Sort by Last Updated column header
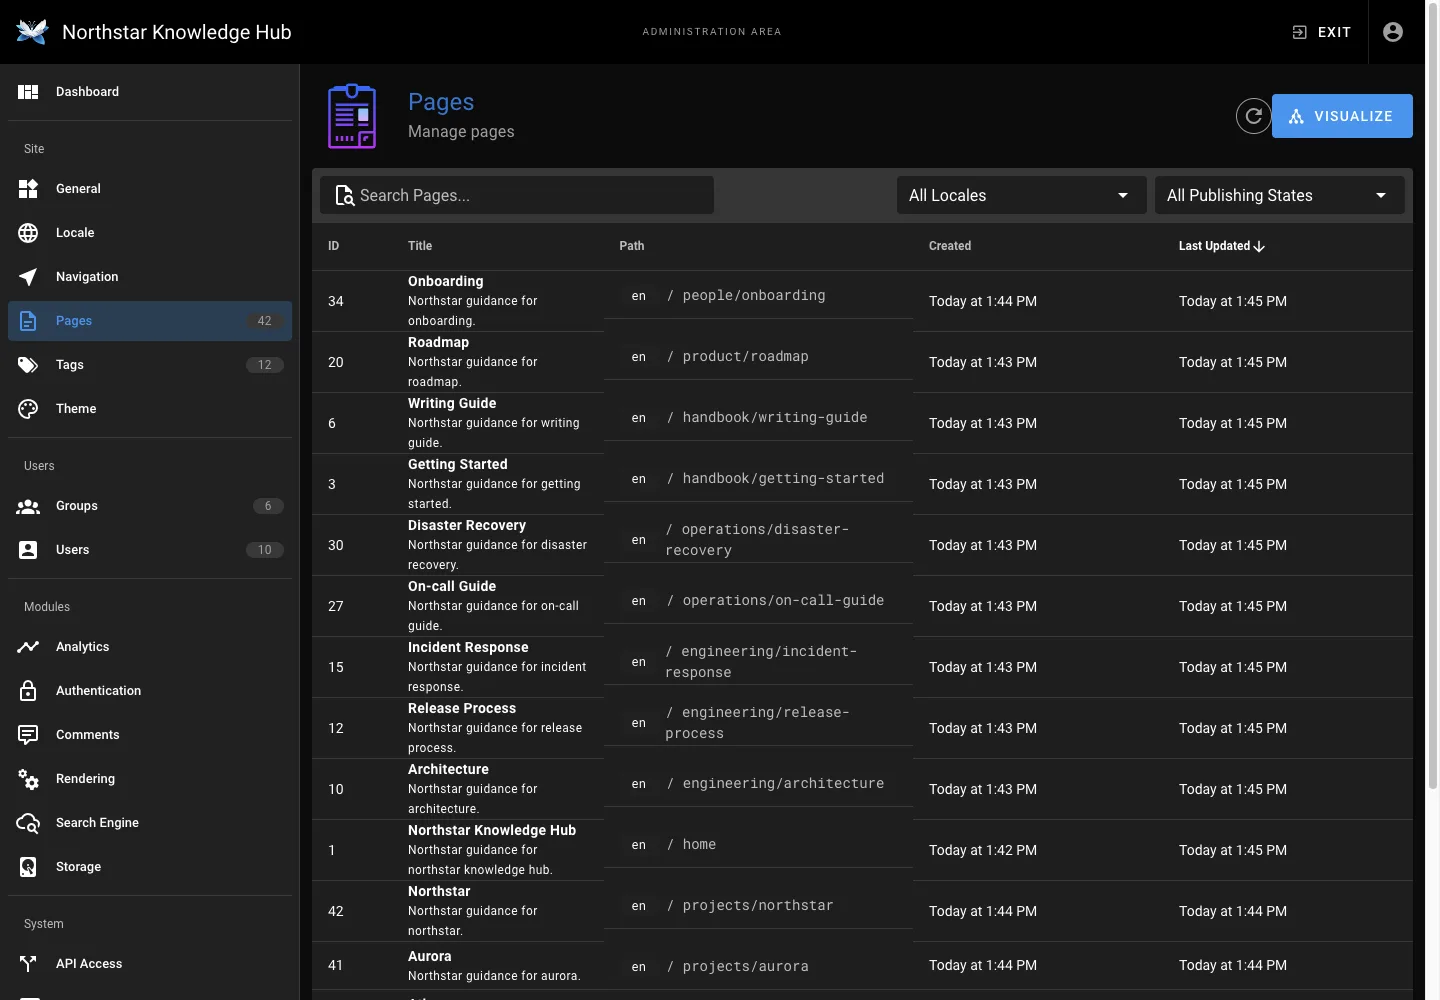The image size is (1440, 1000). [x=1221, y=246]
